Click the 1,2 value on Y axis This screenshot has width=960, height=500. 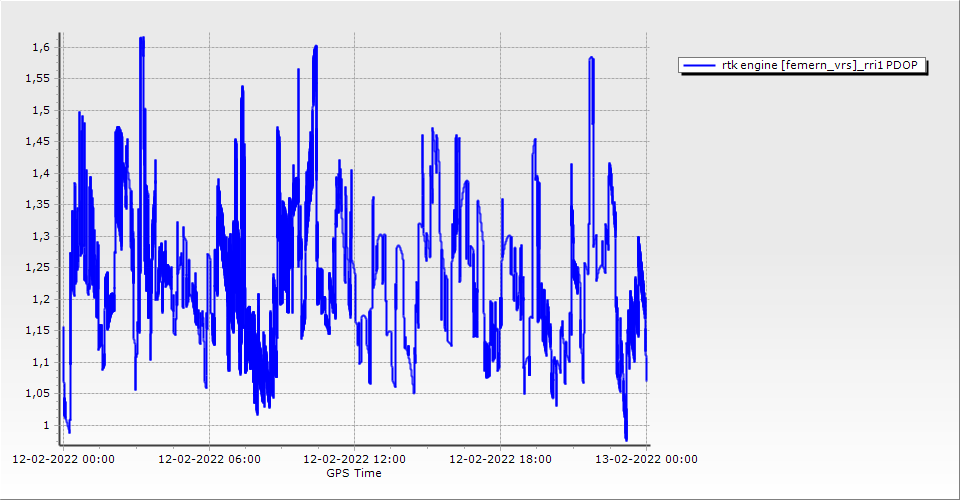point(39,299)
